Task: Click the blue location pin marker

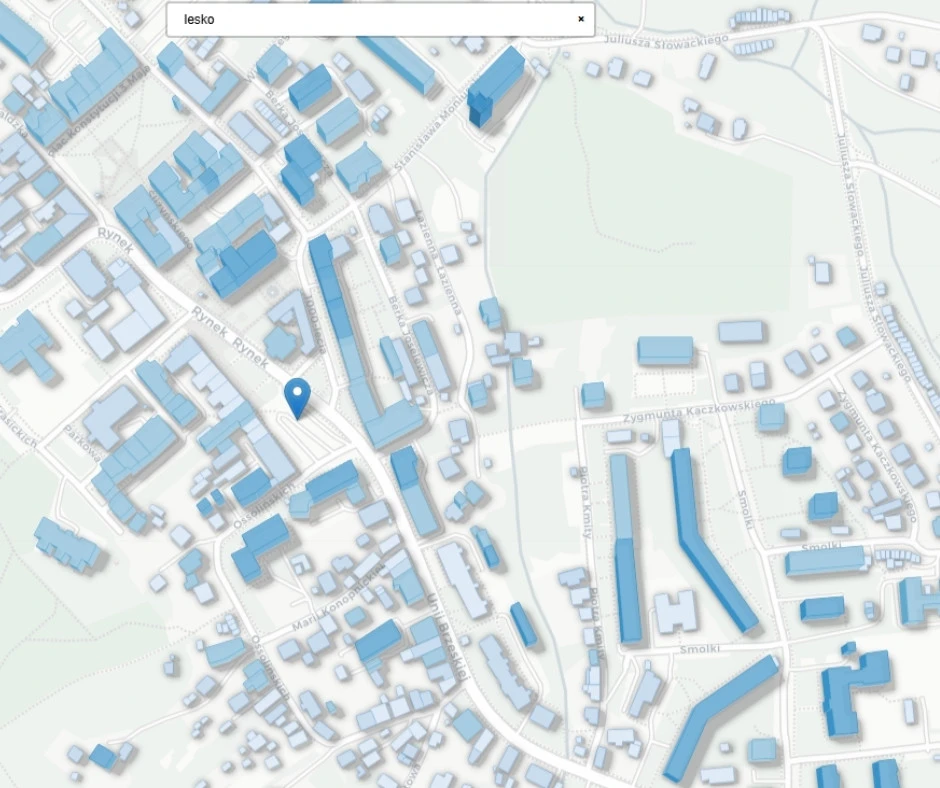Action: [x=297, y=396]
